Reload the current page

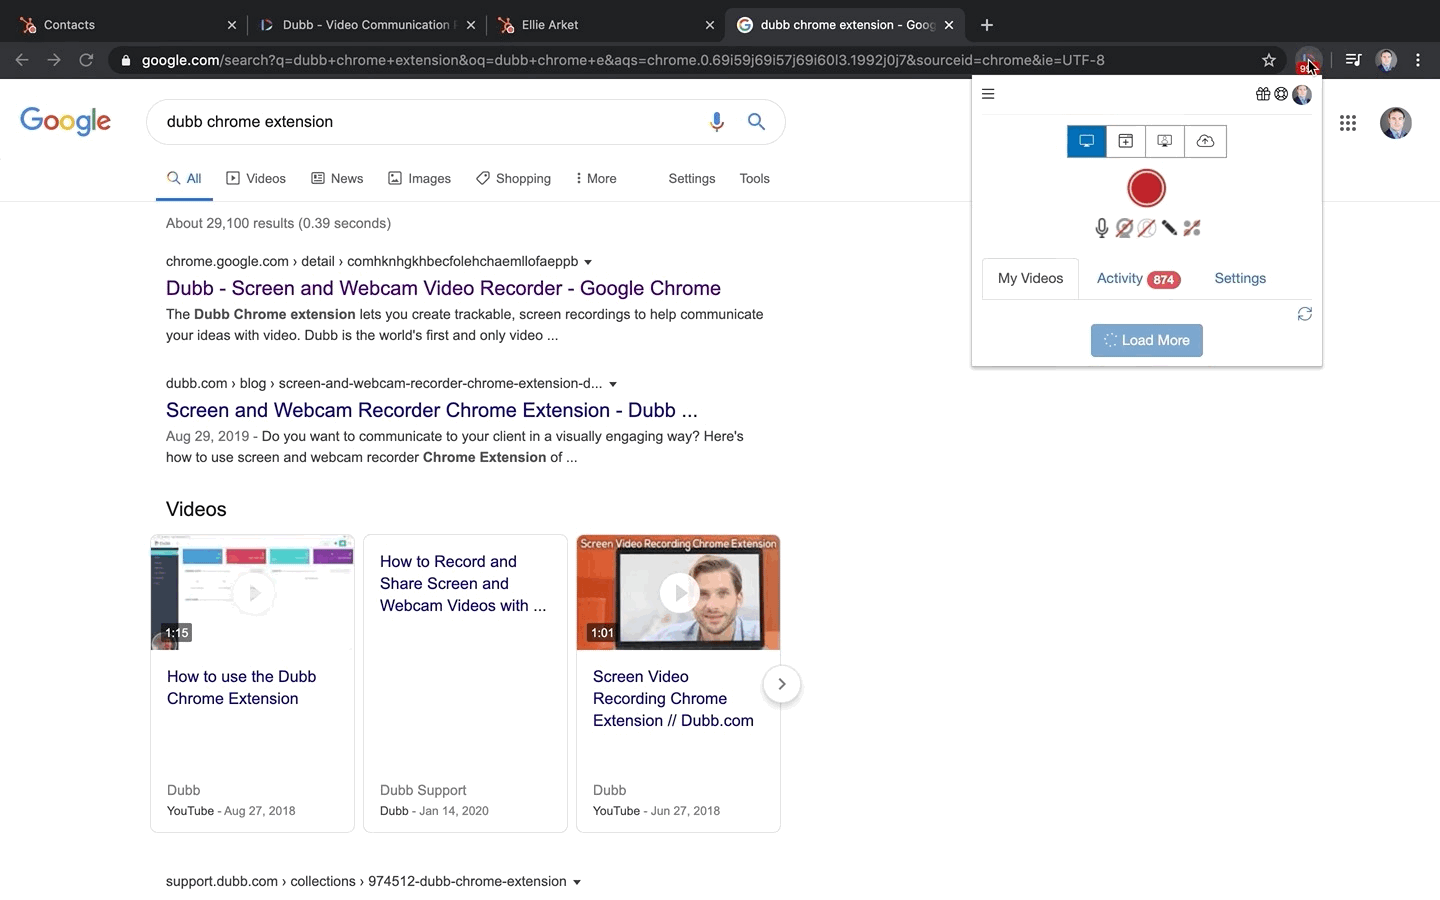tap(86, 60)
